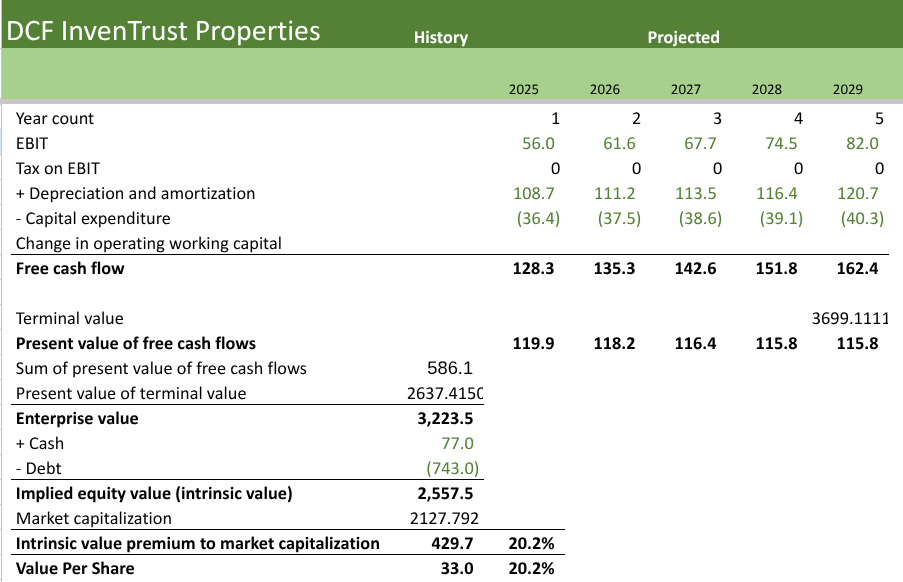903x582 pixels.
Task: Select the 2026 column header
Action: [604, 89]
